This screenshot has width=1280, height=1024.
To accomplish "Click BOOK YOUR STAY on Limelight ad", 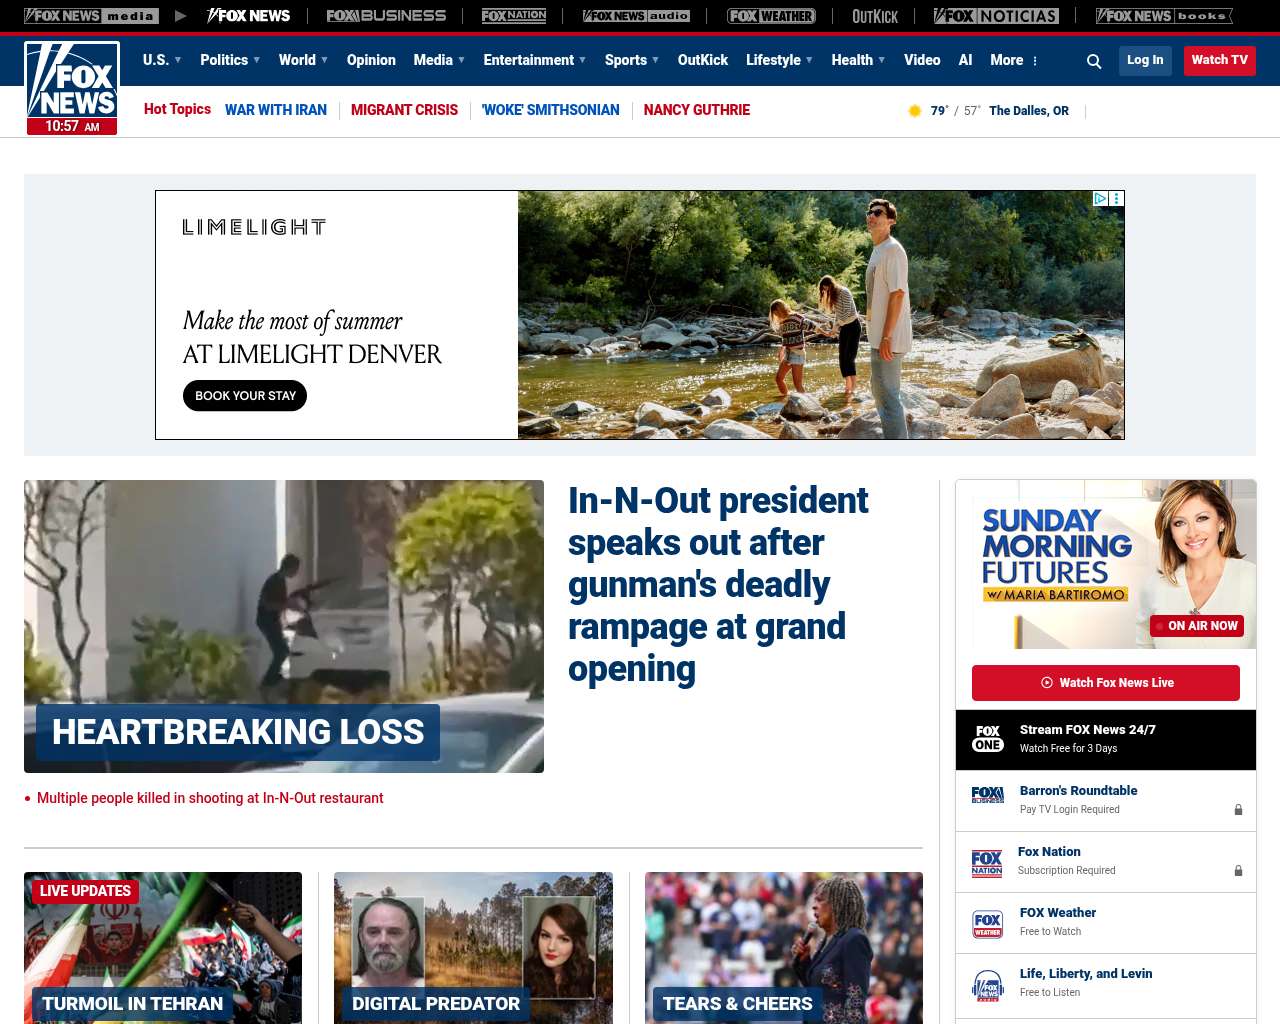I will point(245,396).
